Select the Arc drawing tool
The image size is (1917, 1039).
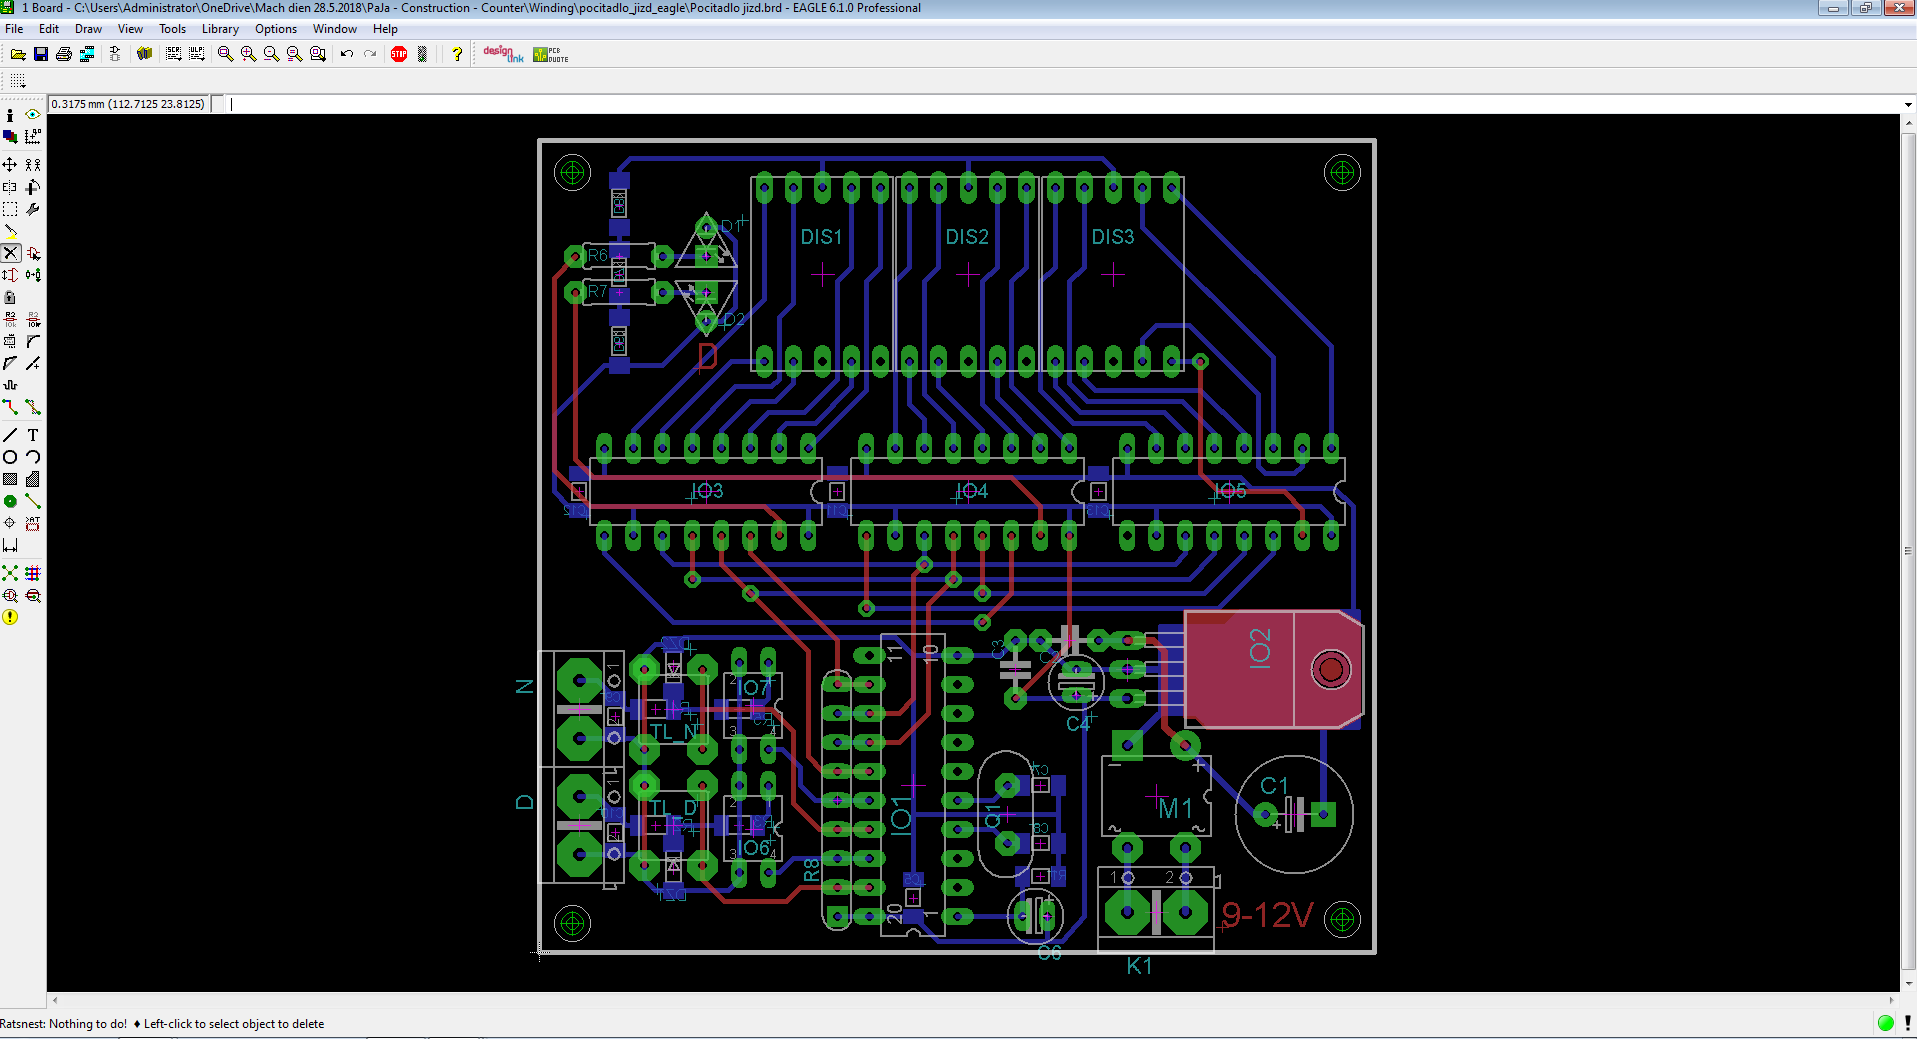coord(33,457)
